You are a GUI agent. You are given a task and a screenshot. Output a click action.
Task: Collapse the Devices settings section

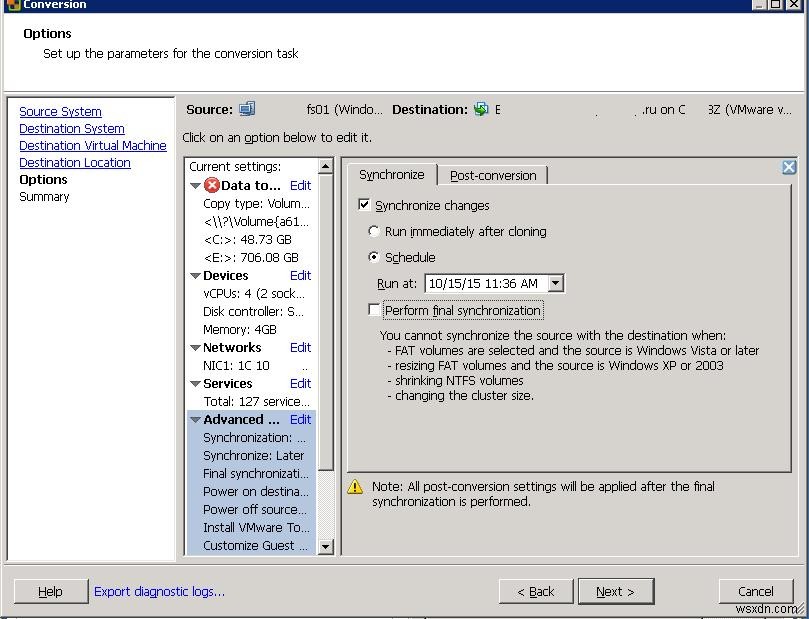click(x=194, y=275)
